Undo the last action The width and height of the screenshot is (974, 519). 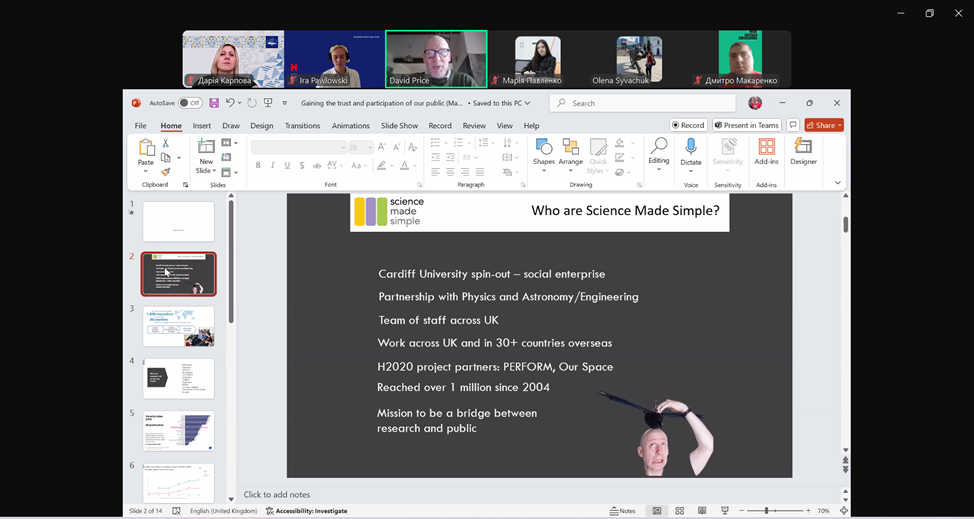230,103
